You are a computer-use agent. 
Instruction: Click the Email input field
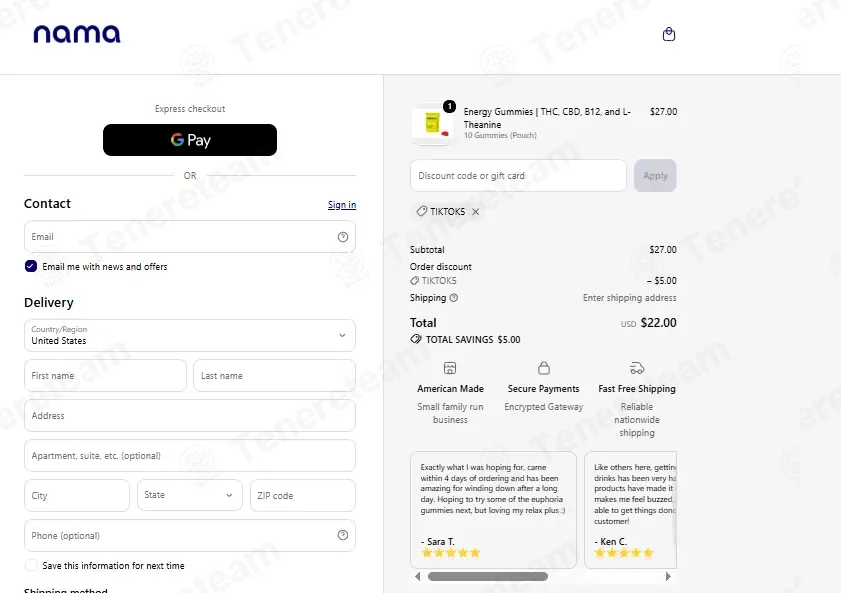click(x=190, y=236)
